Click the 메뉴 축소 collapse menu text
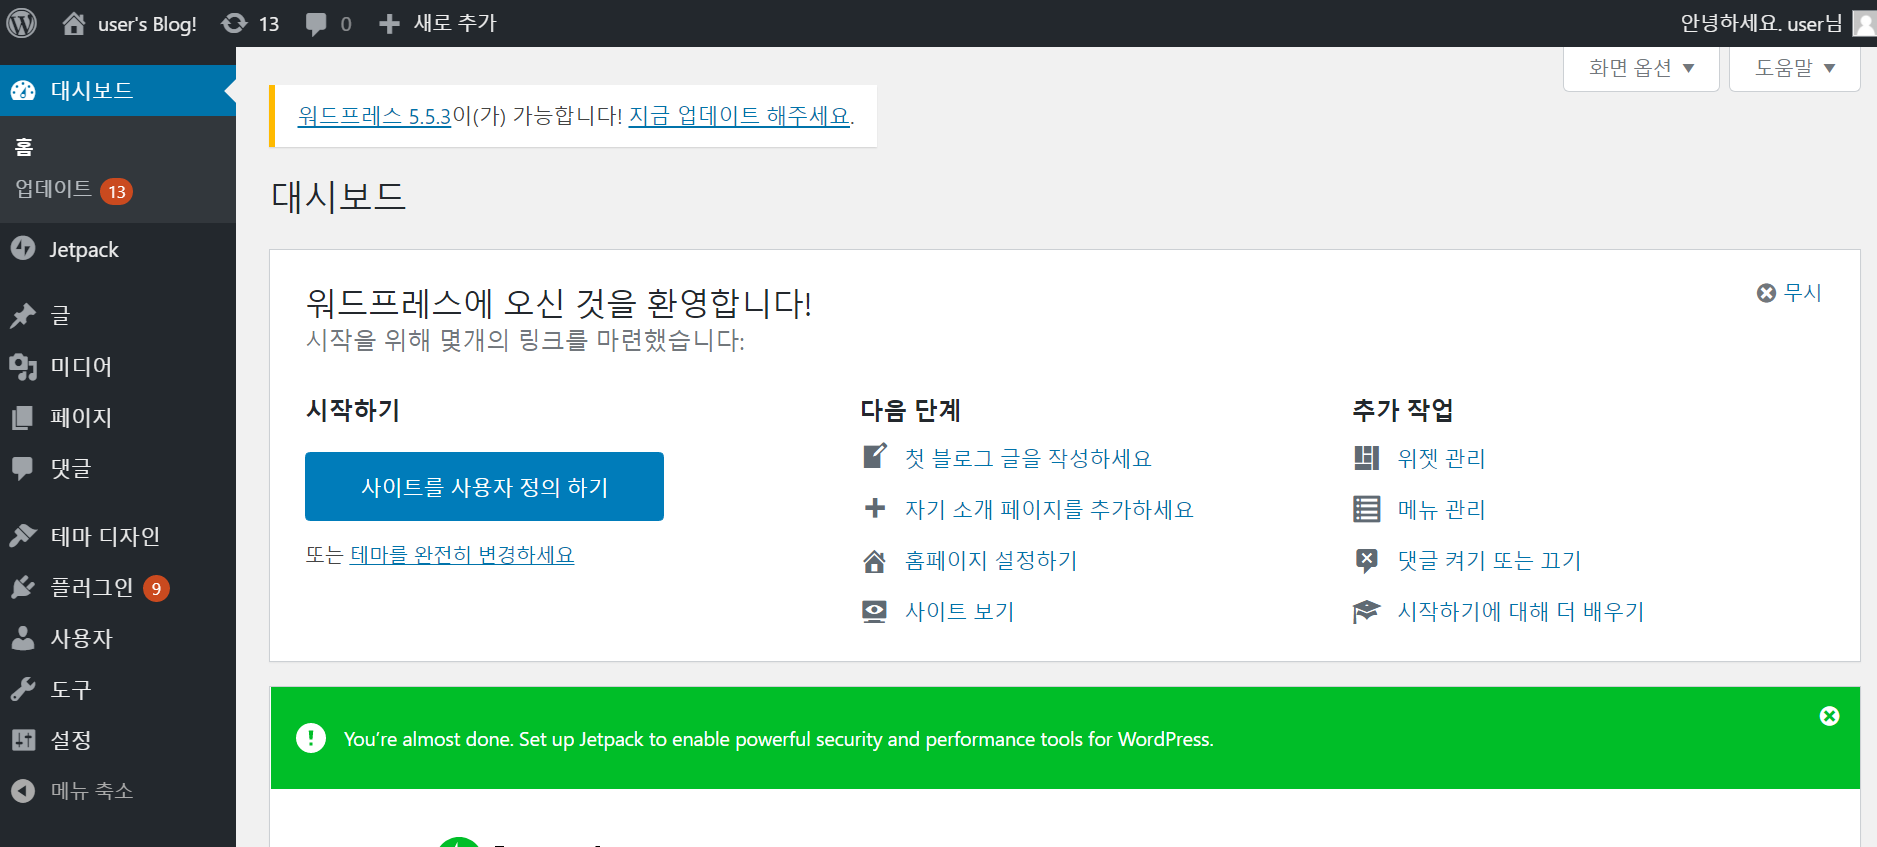The image size is (1877, 847). pos(92,791)
